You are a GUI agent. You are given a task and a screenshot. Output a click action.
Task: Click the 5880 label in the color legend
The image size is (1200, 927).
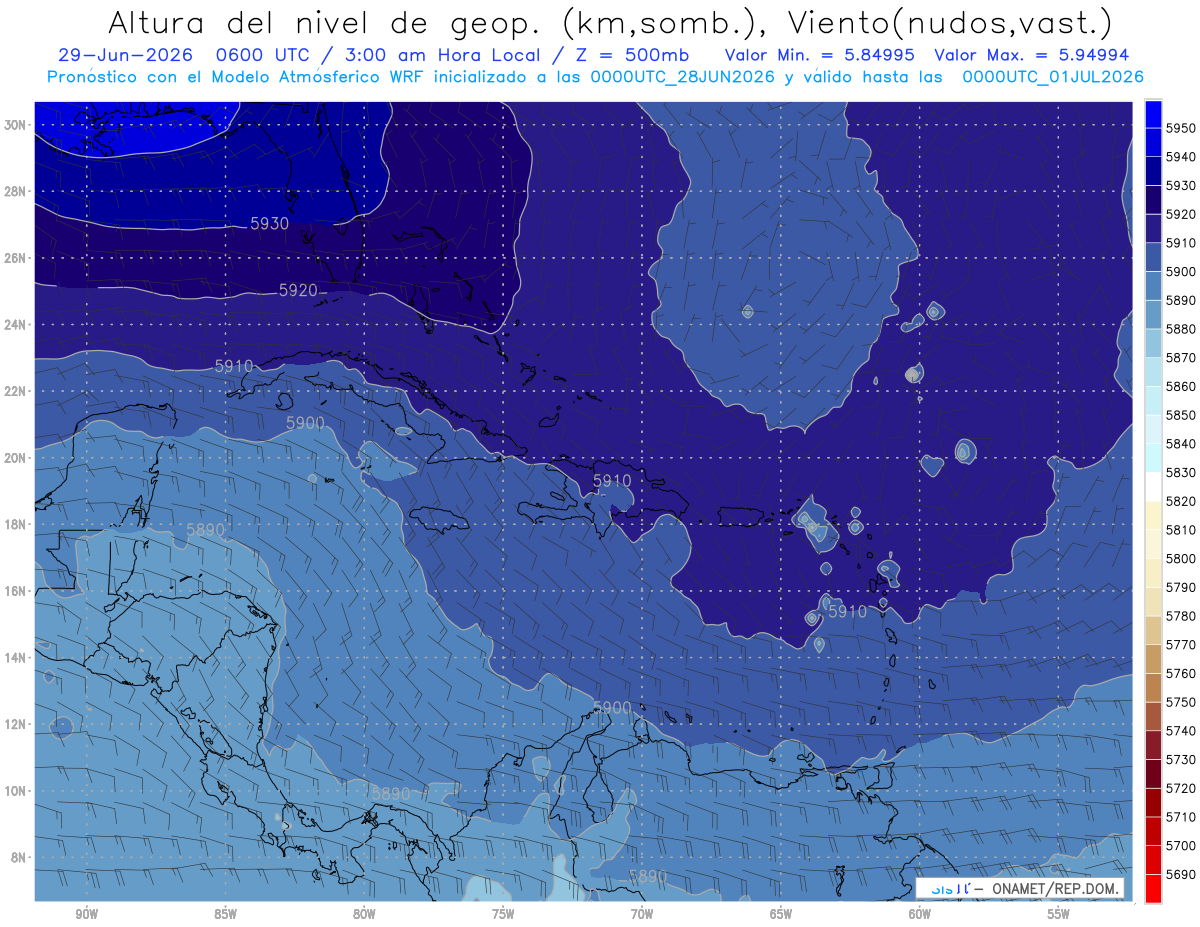(1181, 329)
